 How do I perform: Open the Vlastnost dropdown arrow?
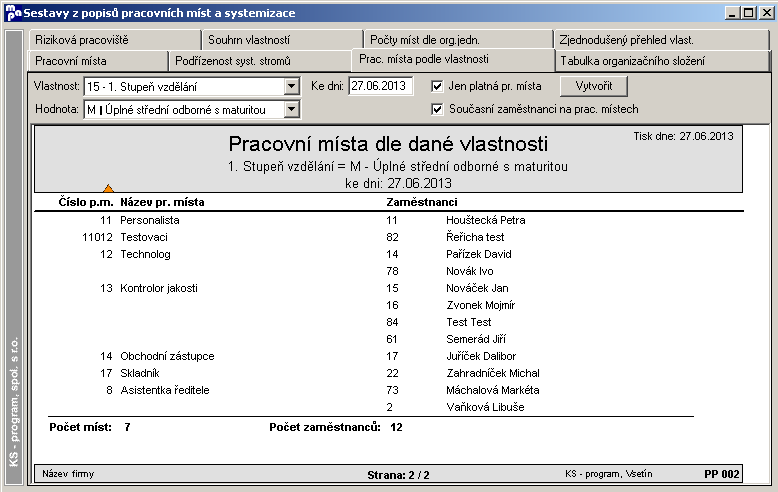pyautogui.click(x=292, y=86)
